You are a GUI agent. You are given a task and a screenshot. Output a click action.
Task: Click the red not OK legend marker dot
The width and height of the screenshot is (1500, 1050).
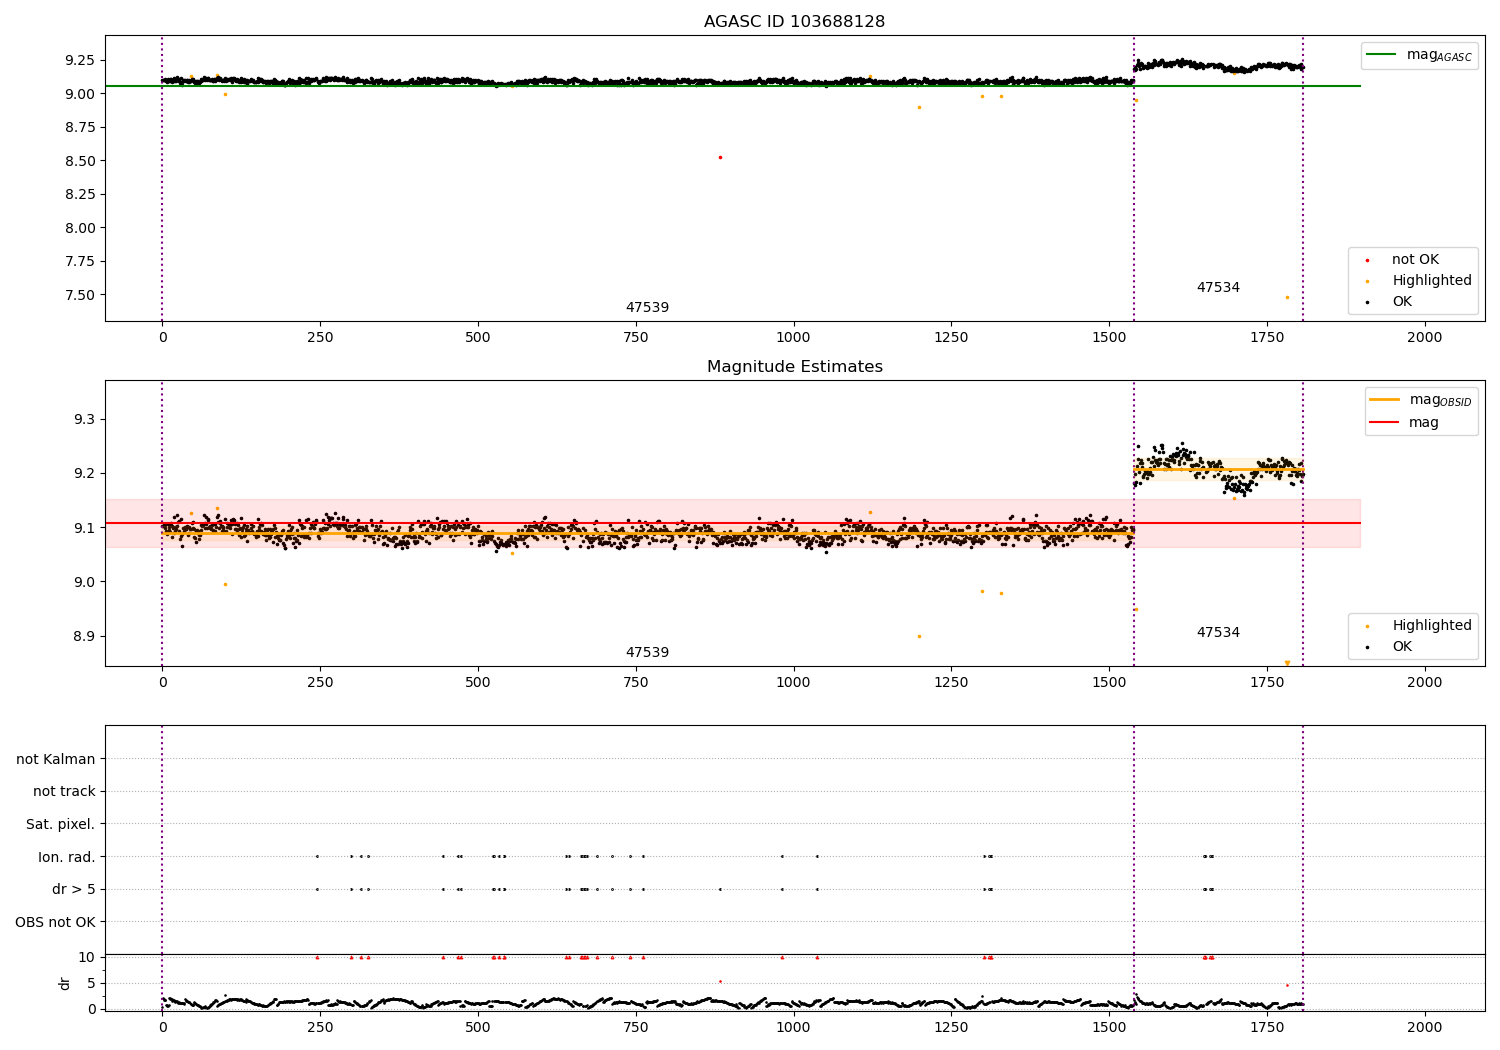[x=1367, y=260]
